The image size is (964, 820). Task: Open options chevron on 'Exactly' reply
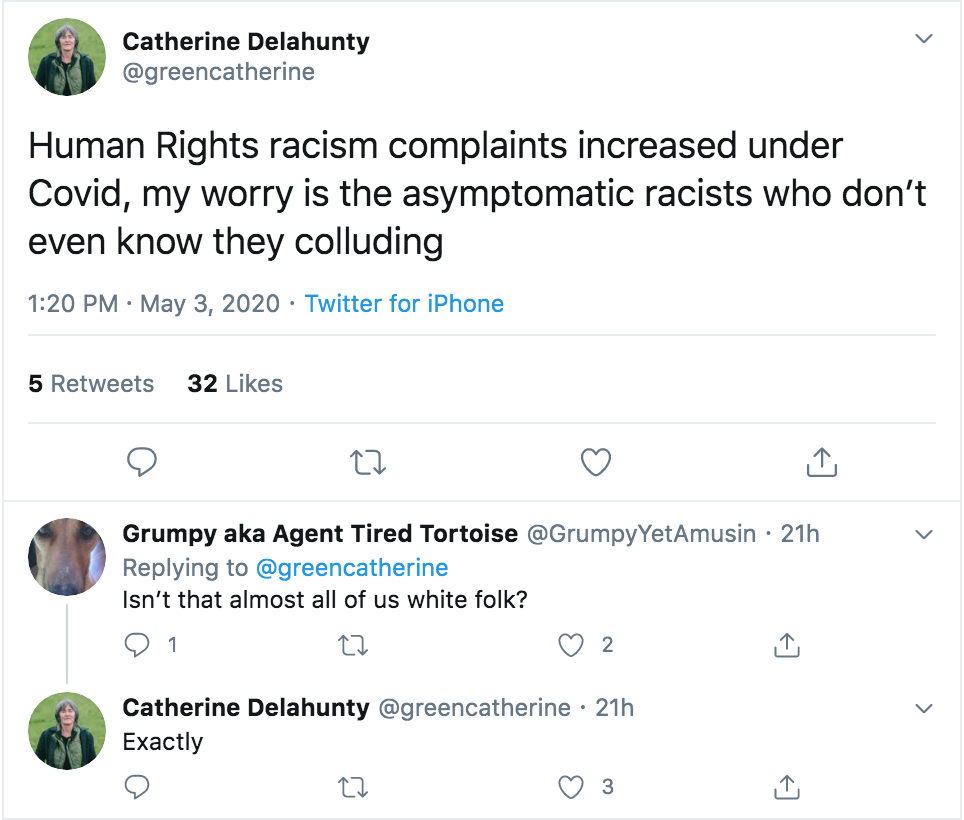tap(924, 708)
